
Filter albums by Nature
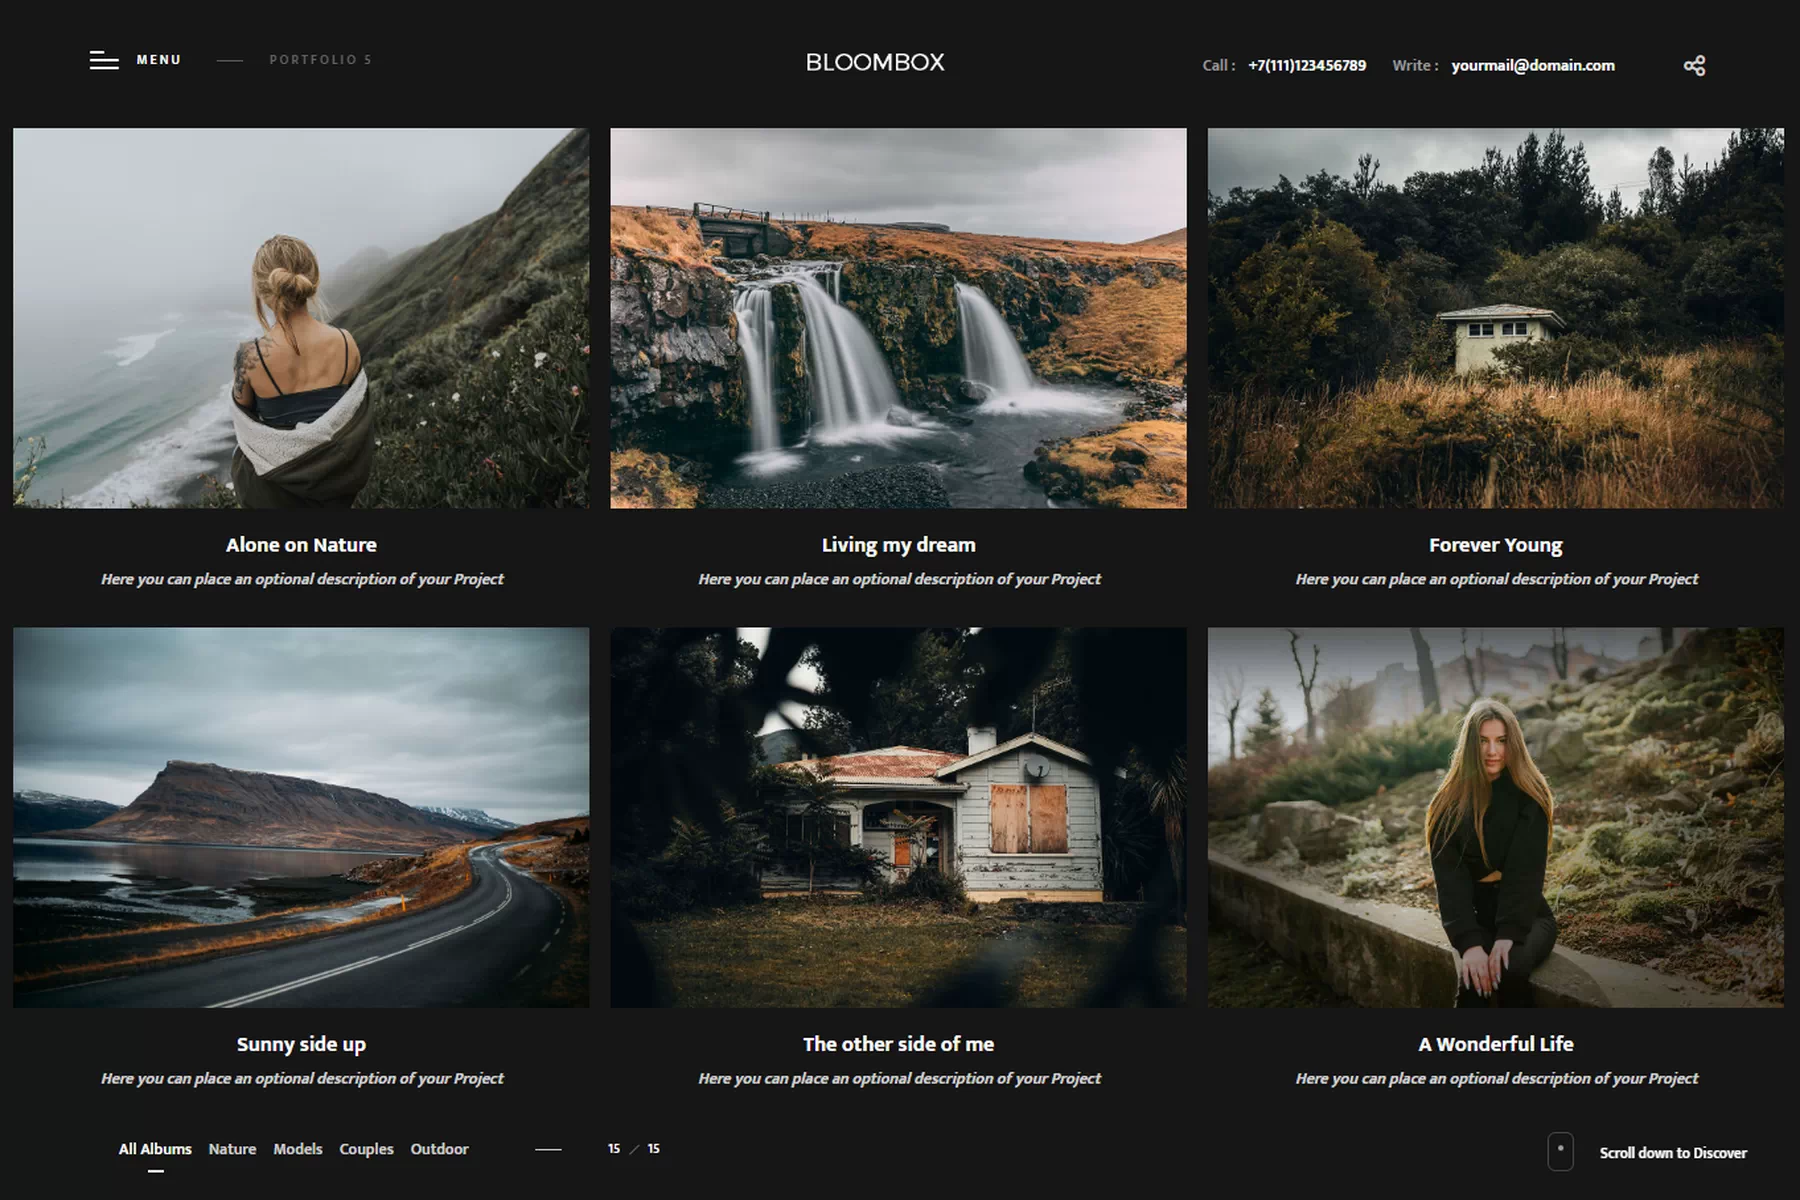pyautogui.click(x=232, y=1149)
